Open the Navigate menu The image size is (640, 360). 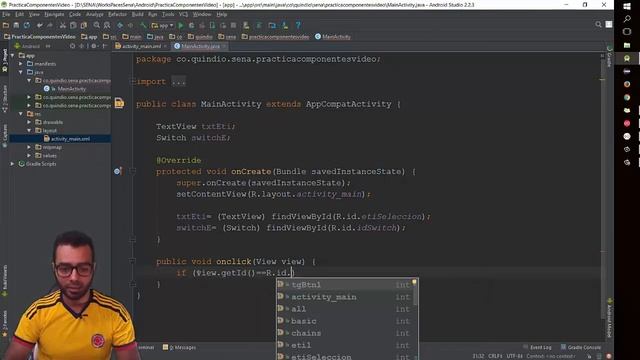[x=54, y=14]
